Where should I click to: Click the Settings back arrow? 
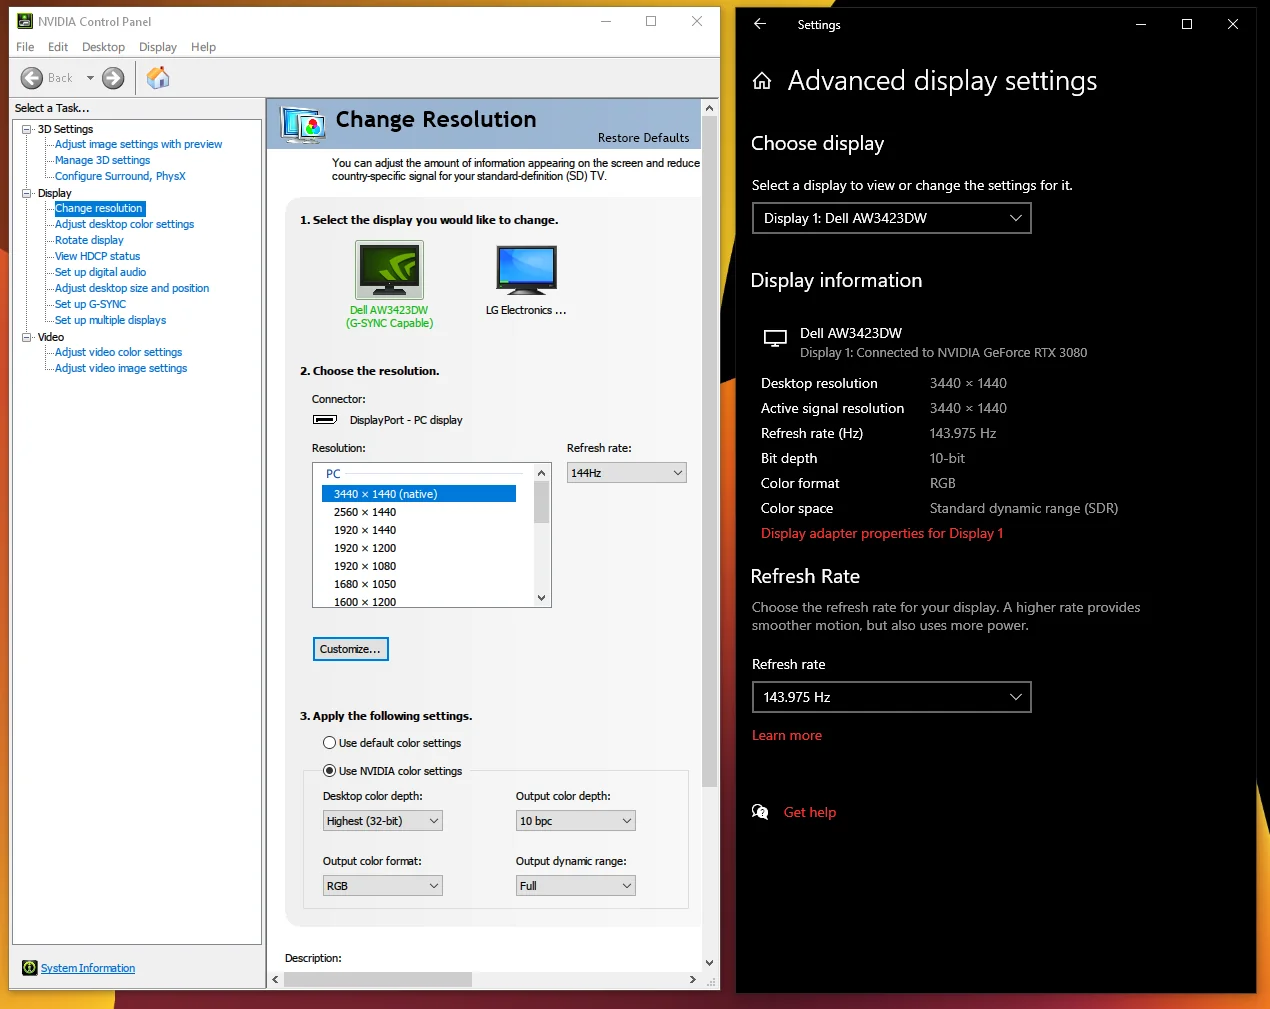pyautogui.click(x=760, y=24)
